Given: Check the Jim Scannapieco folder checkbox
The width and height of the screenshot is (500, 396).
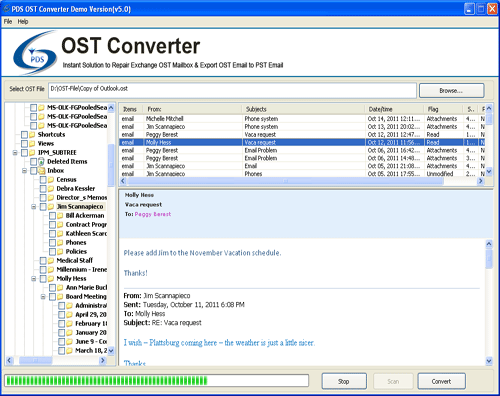Looking at the screenshot, I should click(43, 207).
